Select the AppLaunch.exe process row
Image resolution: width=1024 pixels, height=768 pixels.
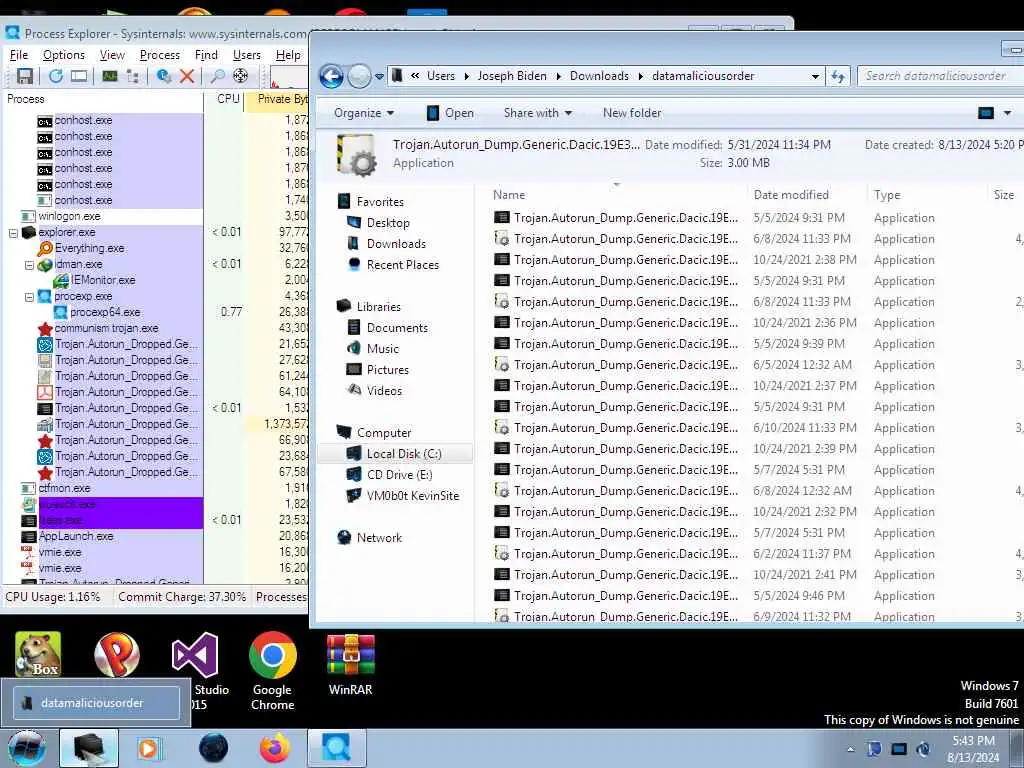coord(76,536)
